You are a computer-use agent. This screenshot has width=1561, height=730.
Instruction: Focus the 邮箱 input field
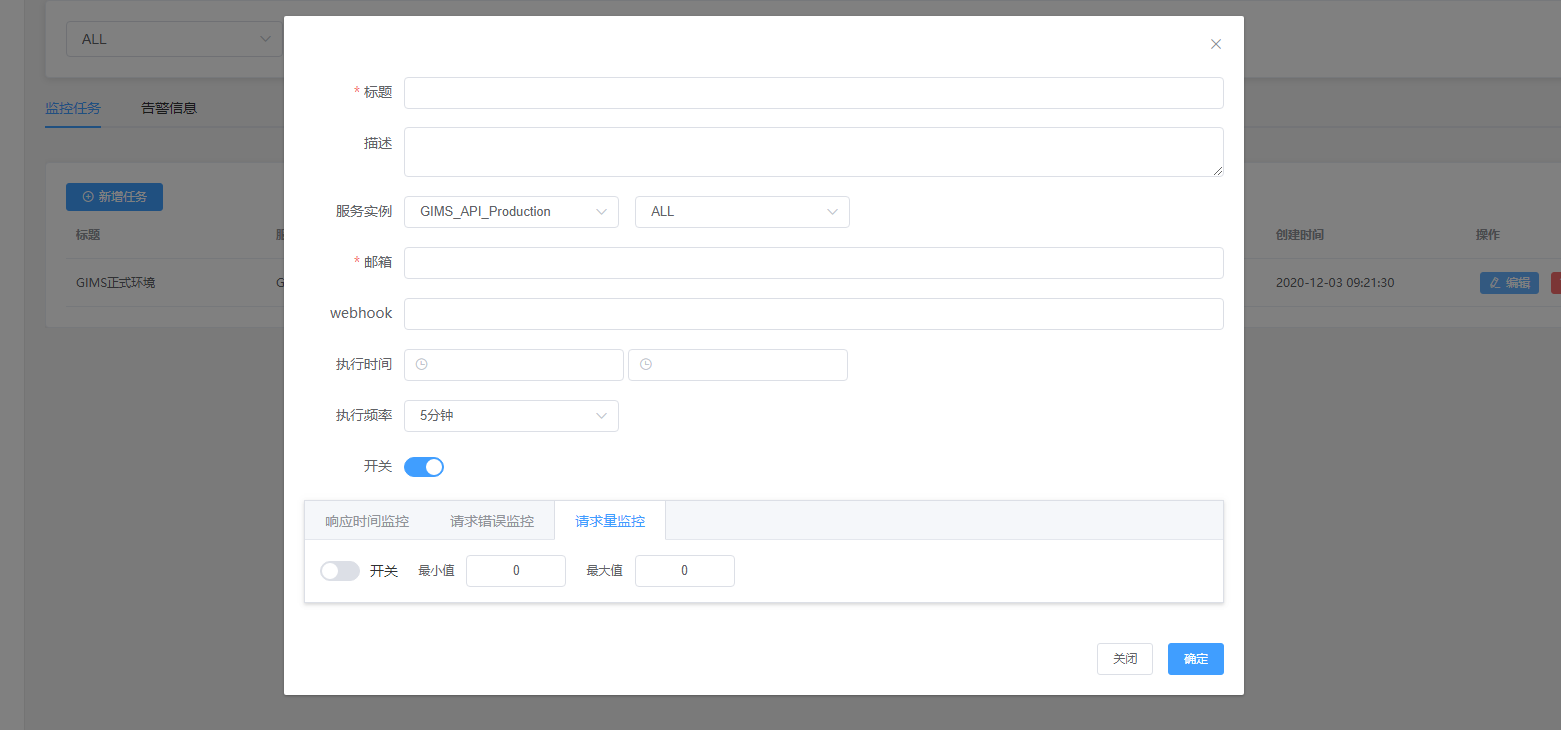814,263
